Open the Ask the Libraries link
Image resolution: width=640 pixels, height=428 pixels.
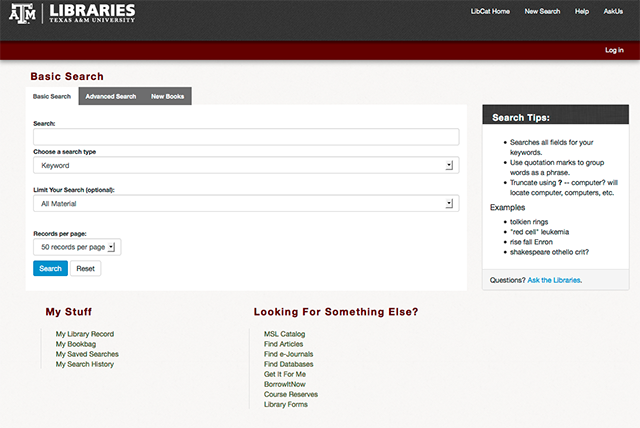tap(554, 280)
